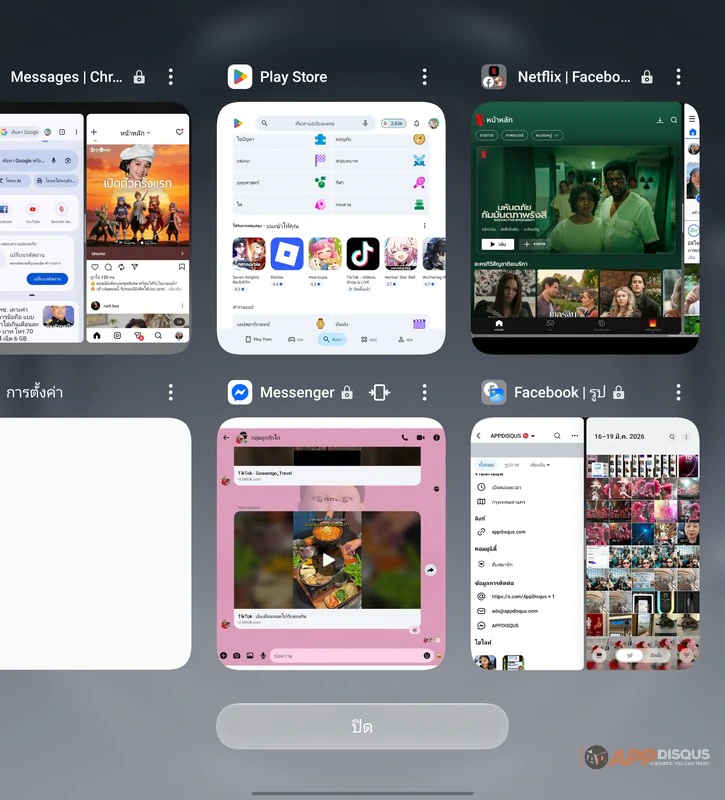Unlock the Messenger app card
This screenshot has width=725, height=800.
[x=347, y=393]
